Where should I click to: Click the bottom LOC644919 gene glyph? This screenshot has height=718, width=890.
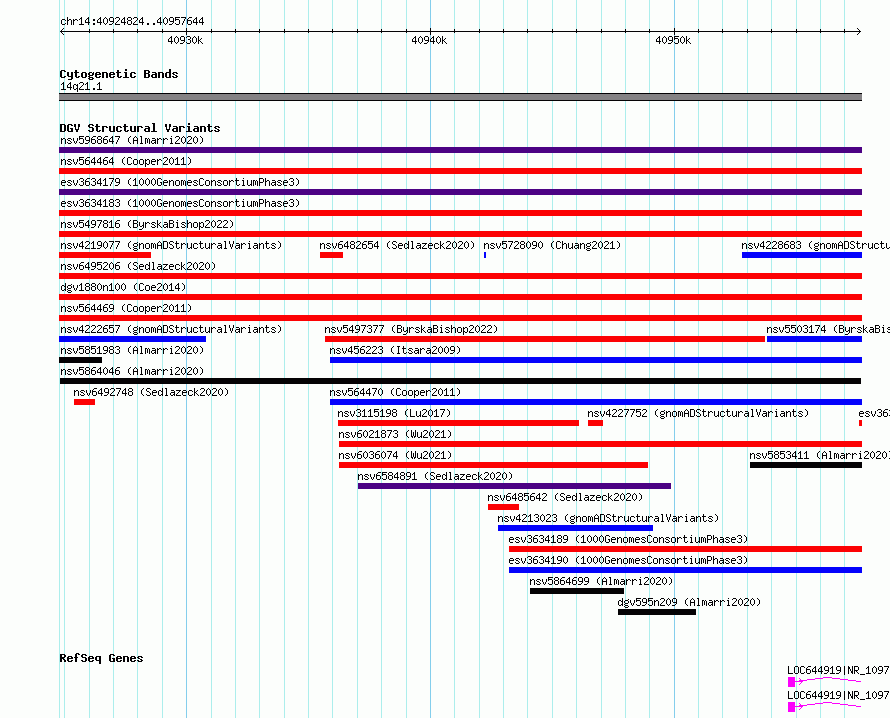click(x=825, y=706)
